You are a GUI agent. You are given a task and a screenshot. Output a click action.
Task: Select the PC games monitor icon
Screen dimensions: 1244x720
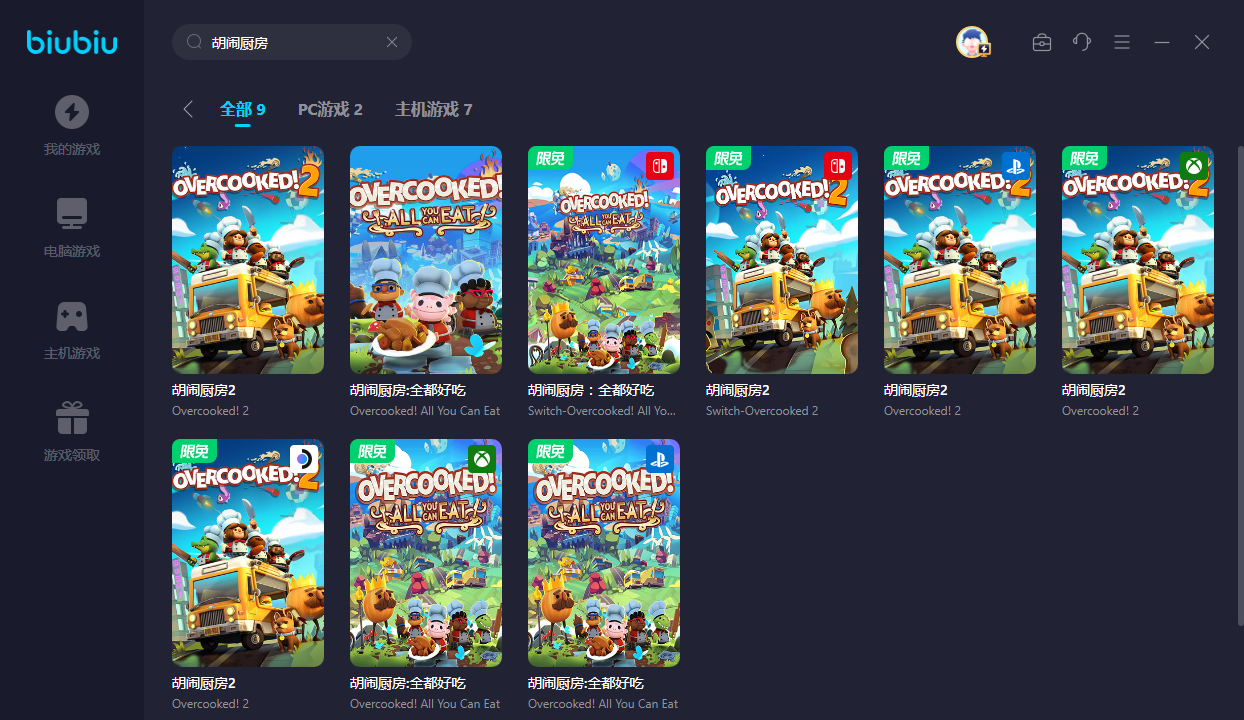71,214
